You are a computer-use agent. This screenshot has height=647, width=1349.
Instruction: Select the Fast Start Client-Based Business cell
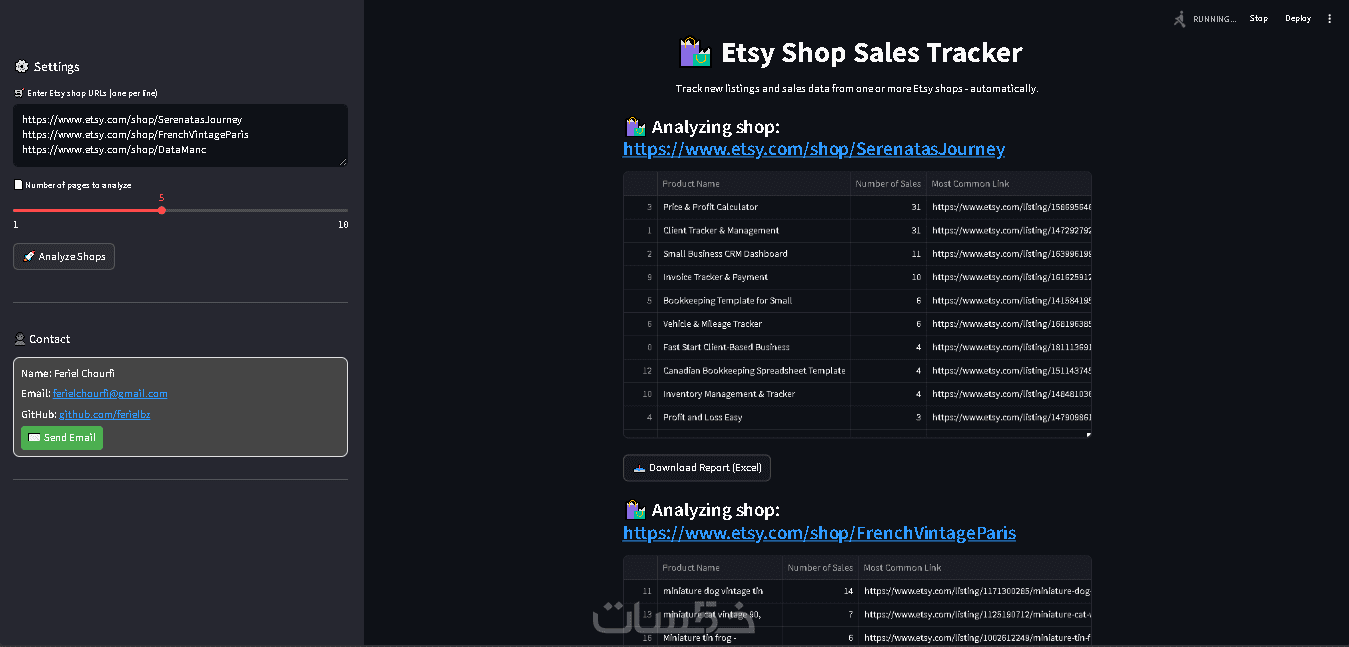pyautogui.click(x=754, y=347)
